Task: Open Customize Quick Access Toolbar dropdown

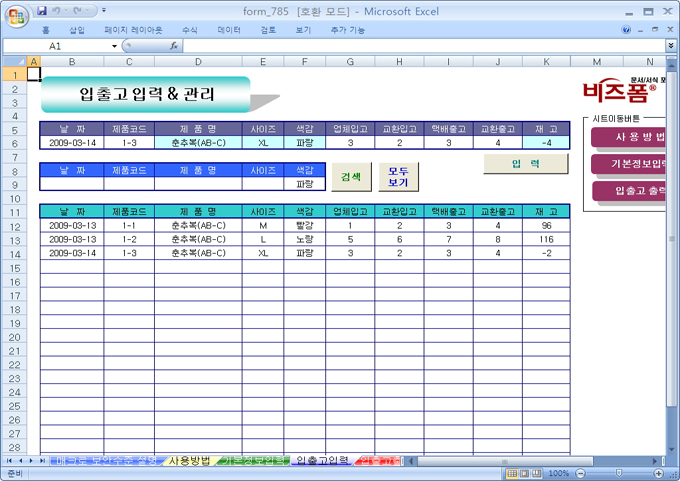Action: pyautogui.click(x=105, y=10)
